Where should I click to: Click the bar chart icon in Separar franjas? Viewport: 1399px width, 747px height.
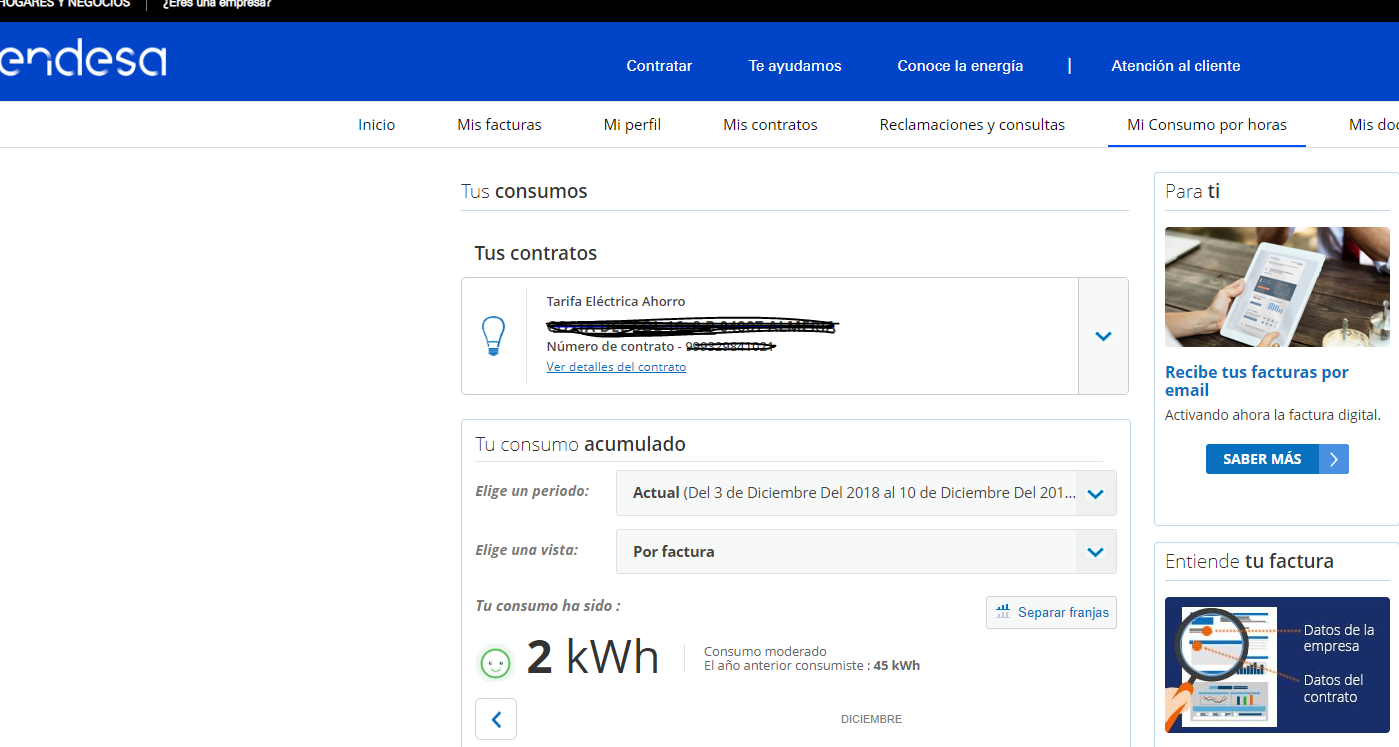(1003, 612)
